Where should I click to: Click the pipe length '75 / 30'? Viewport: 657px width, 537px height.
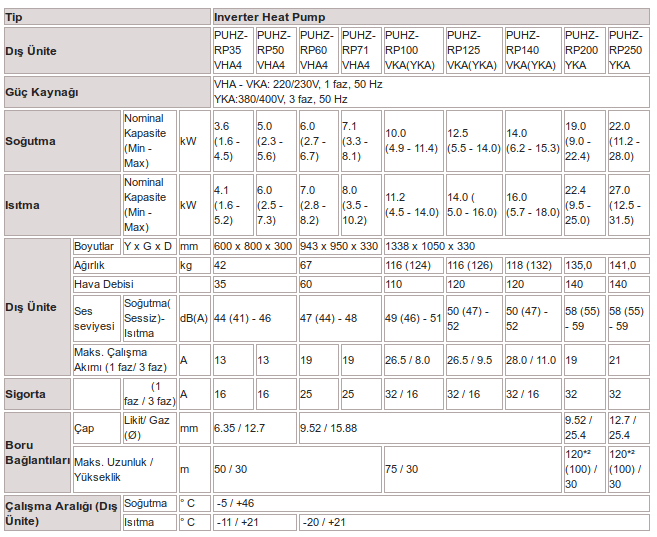[473, 469]
